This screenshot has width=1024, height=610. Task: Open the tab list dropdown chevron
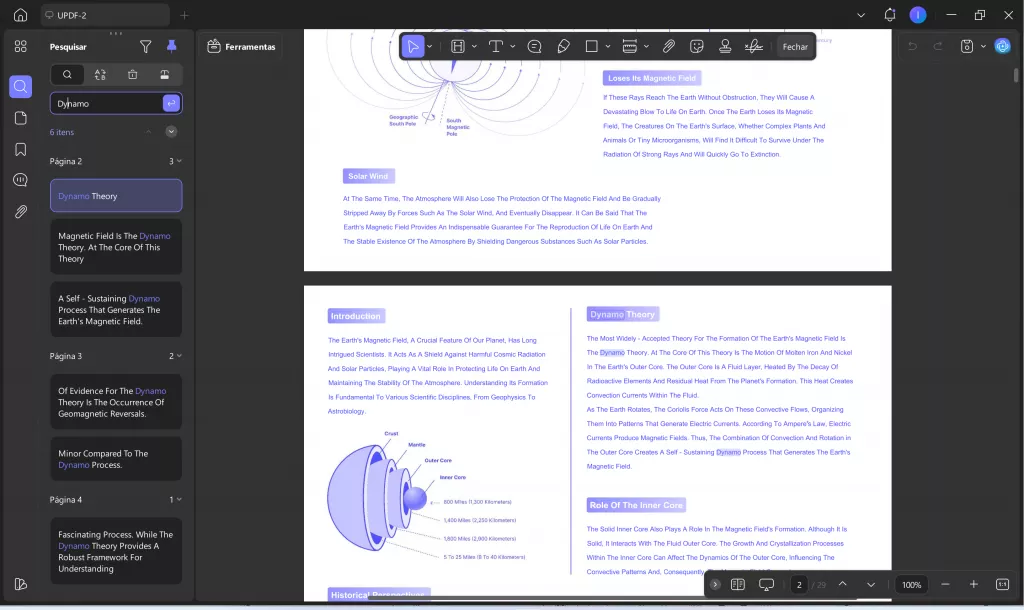click(x=861, y=15)
